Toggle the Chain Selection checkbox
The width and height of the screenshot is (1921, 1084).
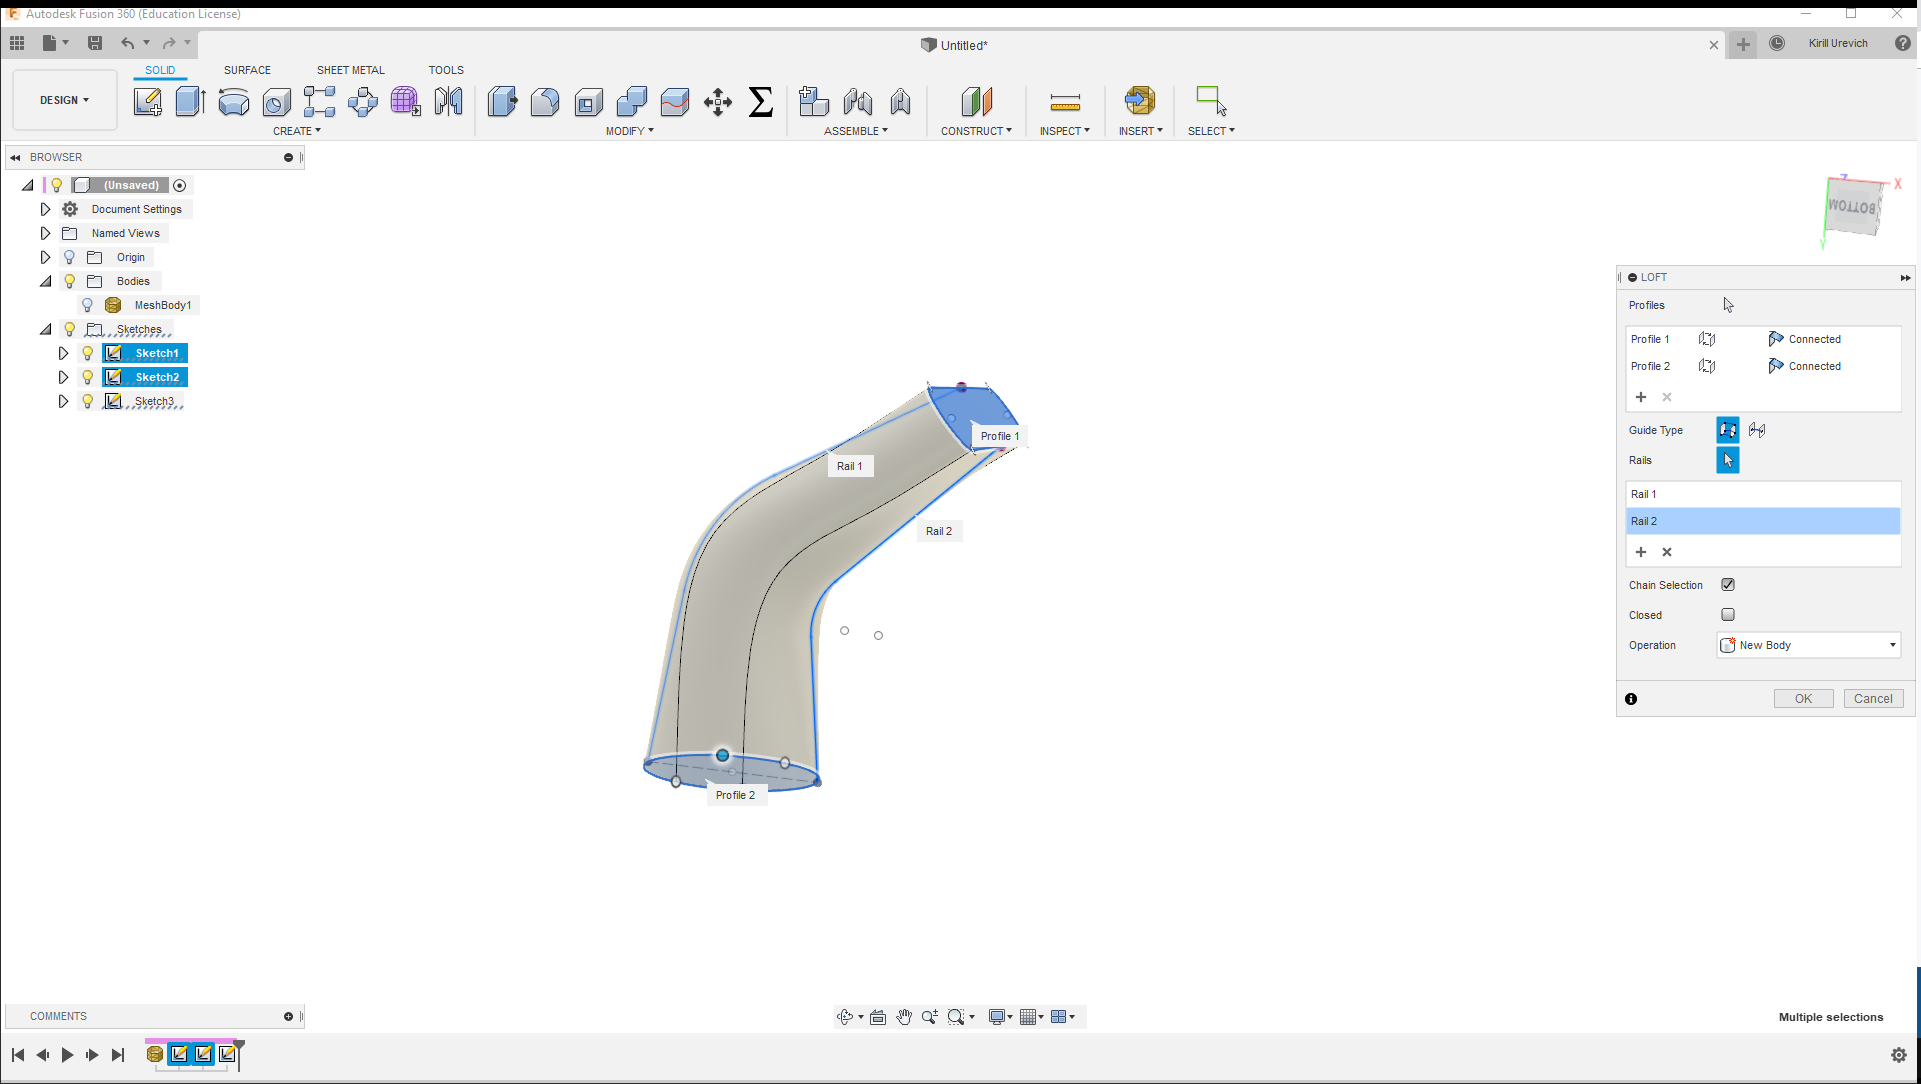1727,585
